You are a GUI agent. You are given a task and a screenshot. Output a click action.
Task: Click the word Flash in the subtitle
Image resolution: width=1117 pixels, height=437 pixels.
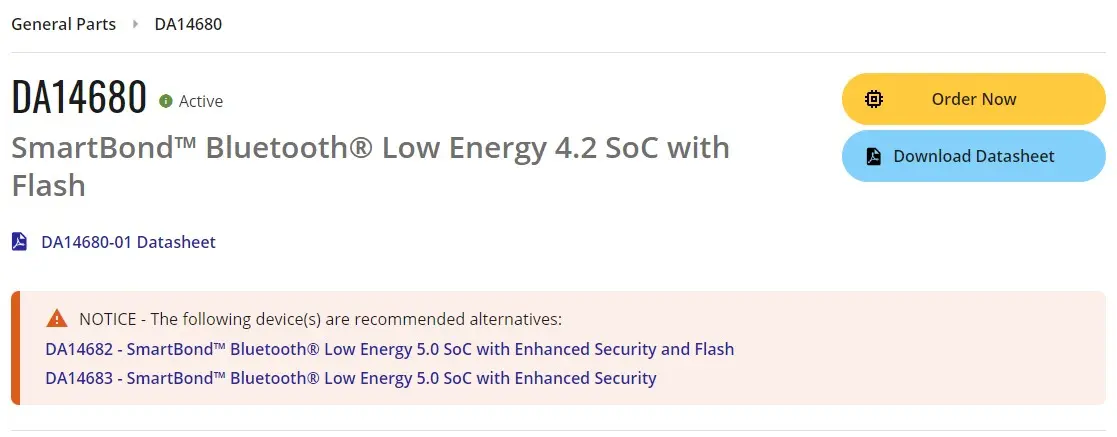(48, 185)
